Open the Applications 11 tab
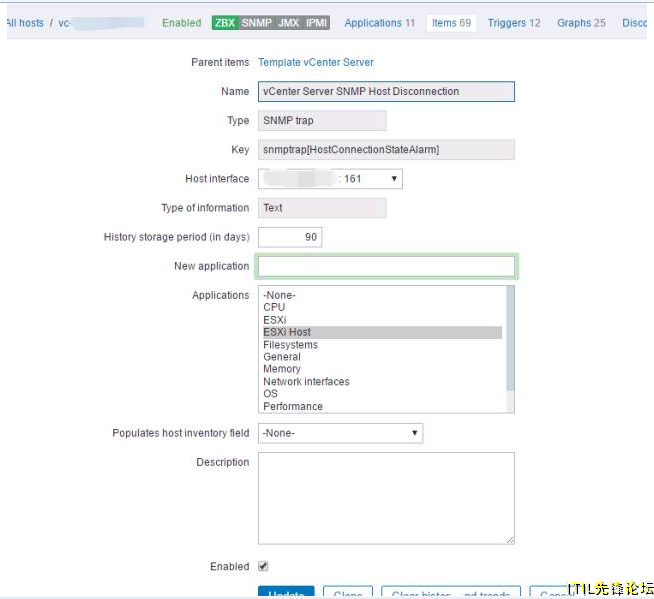 coord(380,23)
